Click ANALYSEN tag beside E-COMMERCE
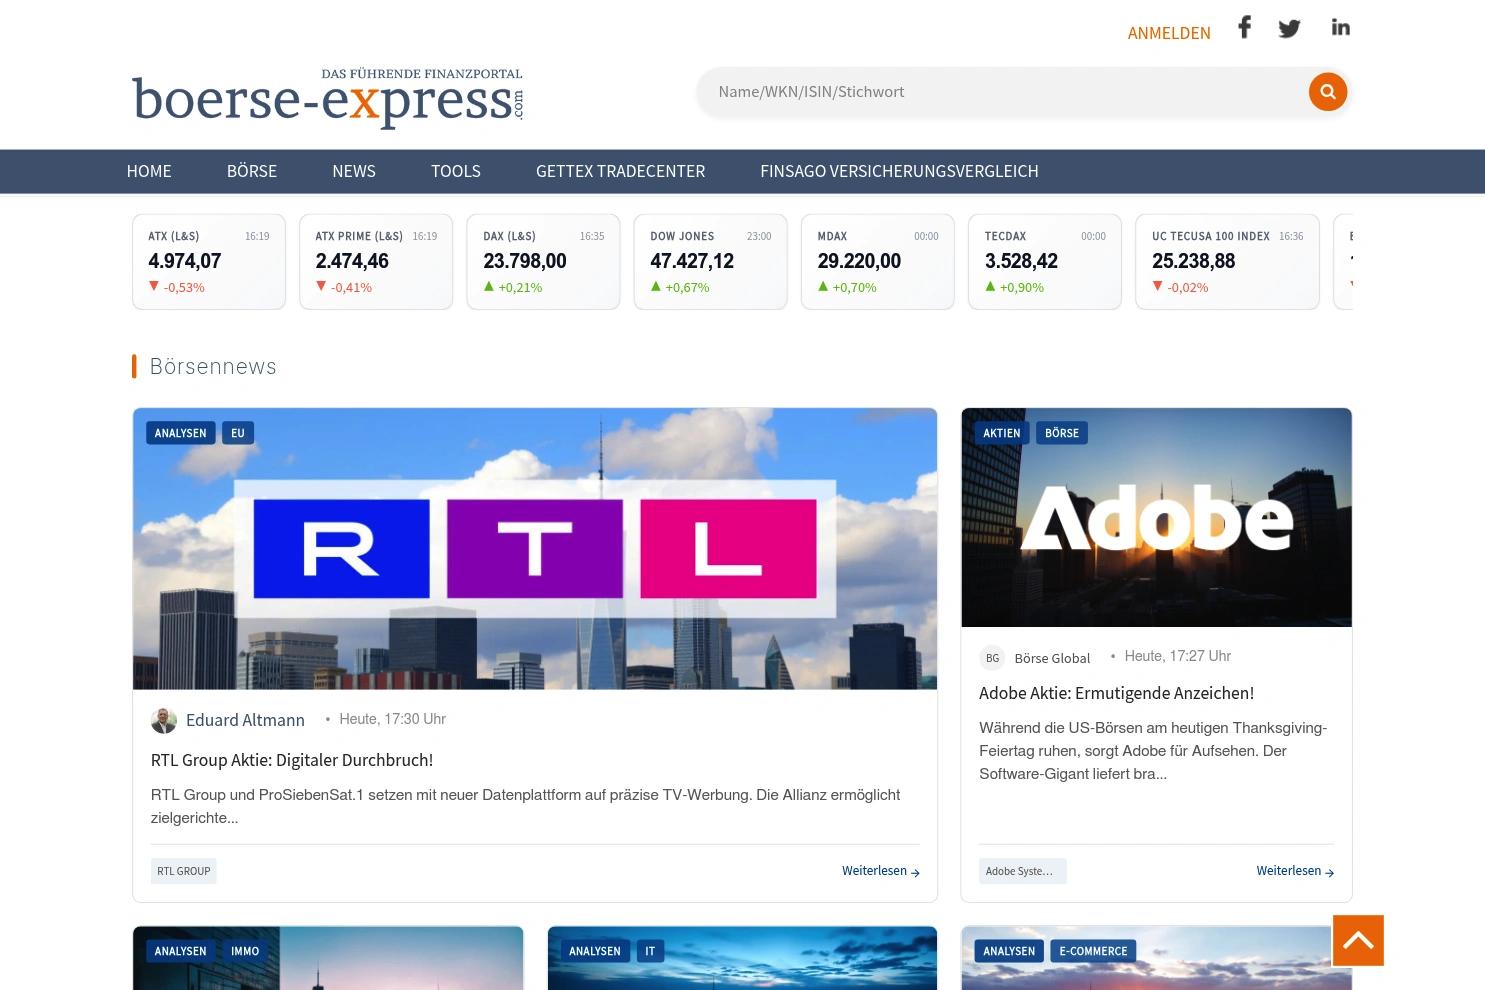 click(1009, 951)
